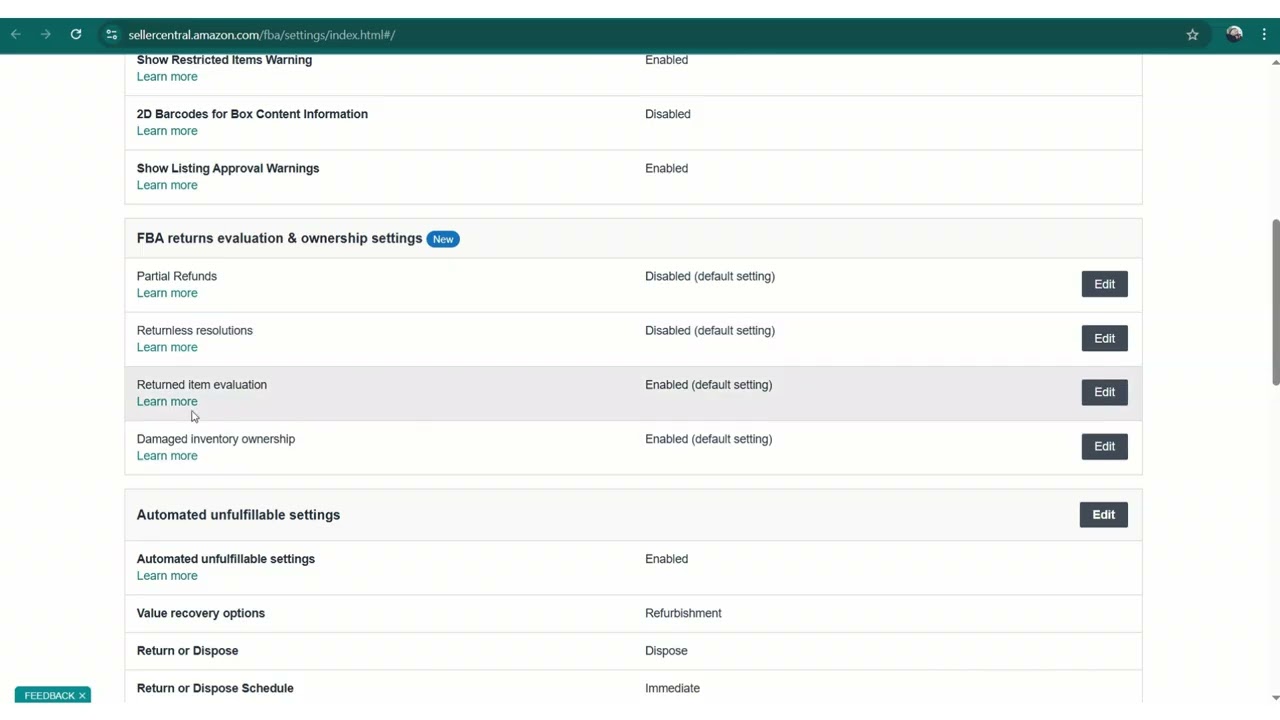Viewport: 1280px width, 720px height.
Task: Click the 'Refurbishment' value
Action: click(683, 613)
